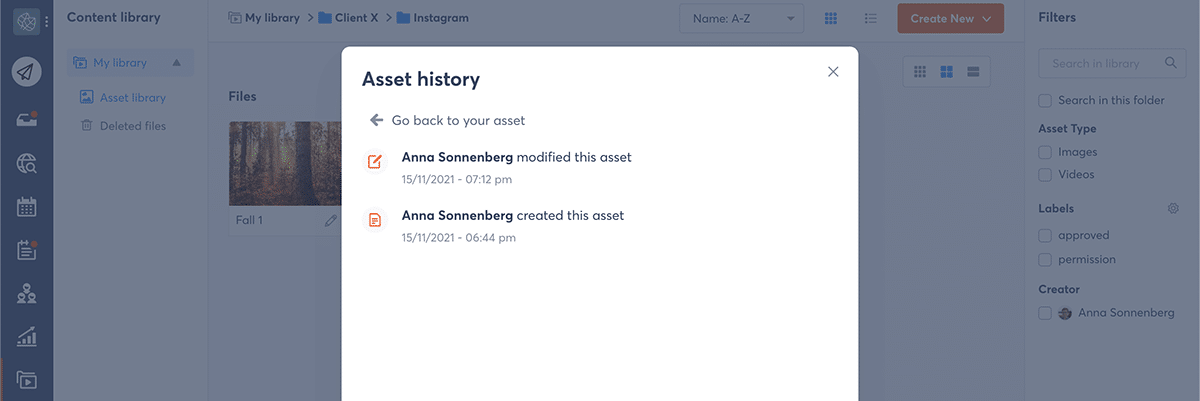Image resolution: width=1200 pixels, height=401 pixels.
Task: Check the approved label filter
Action: pyautogui.click(x=1045, y=236)
